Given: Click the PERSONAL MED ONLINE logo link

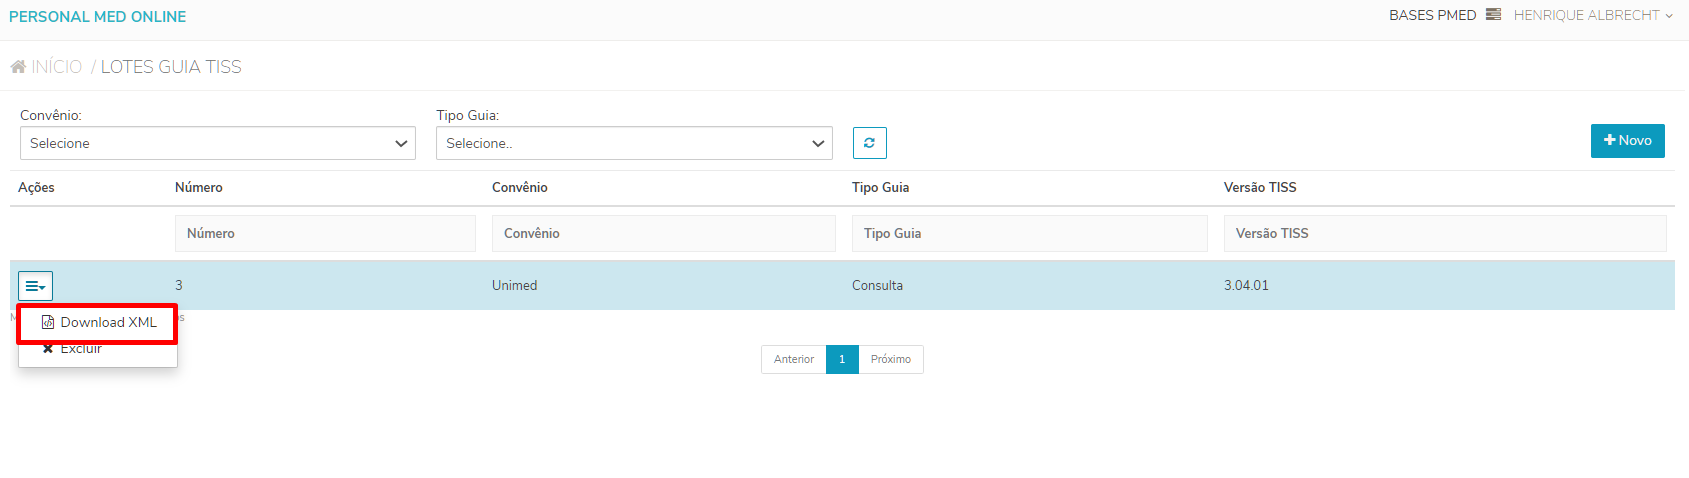Looking at the screenshot, I should click(98, 17).
